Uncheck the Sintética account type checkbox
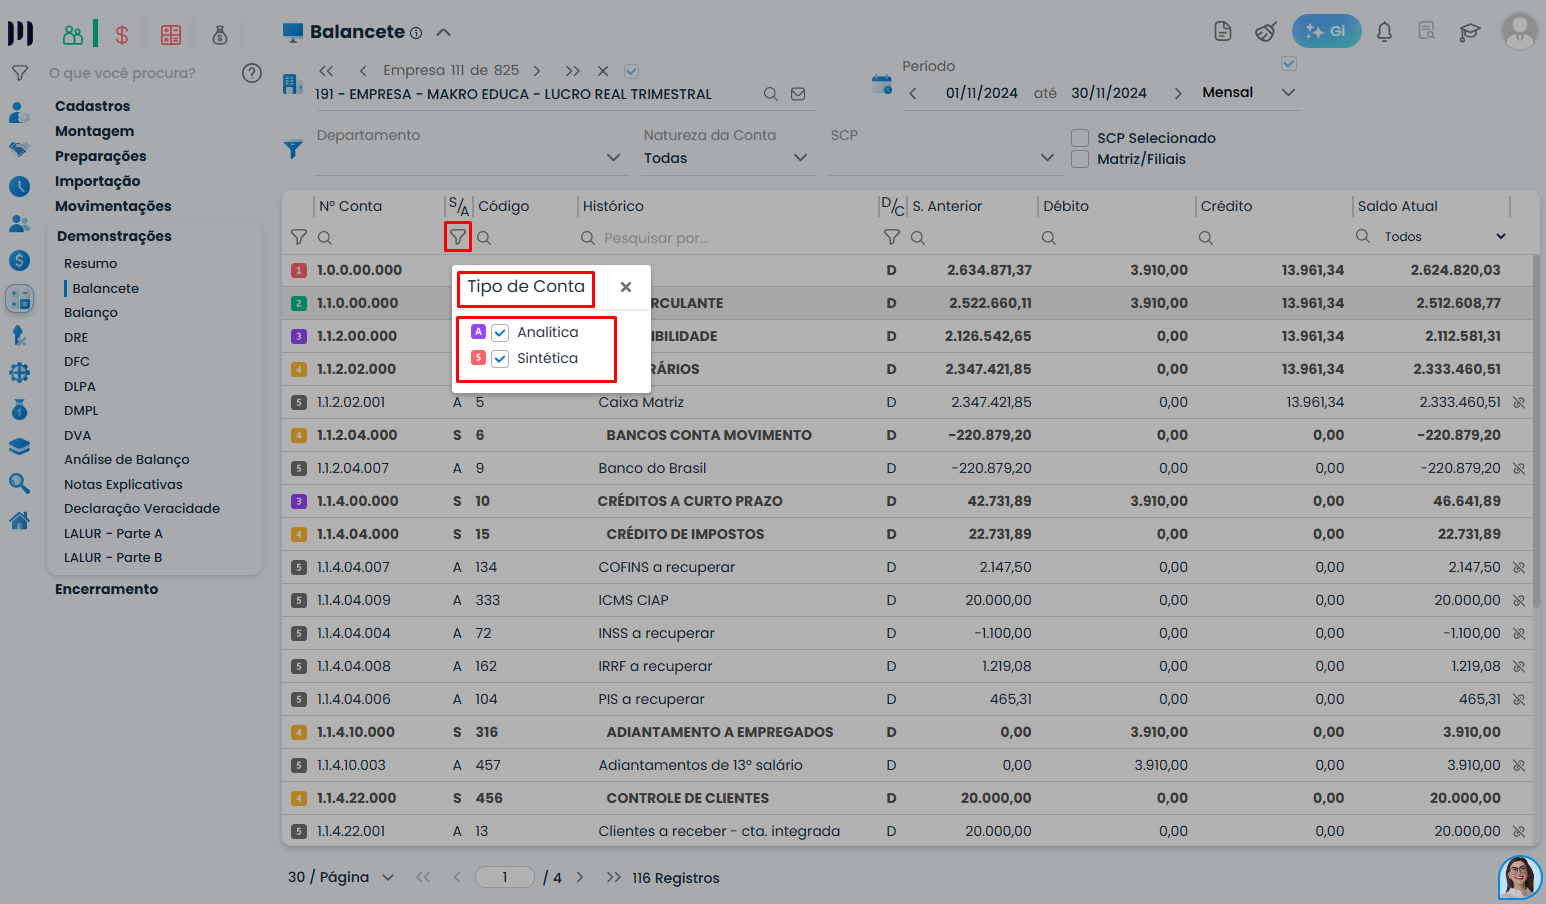 click(x=500, y=359)
